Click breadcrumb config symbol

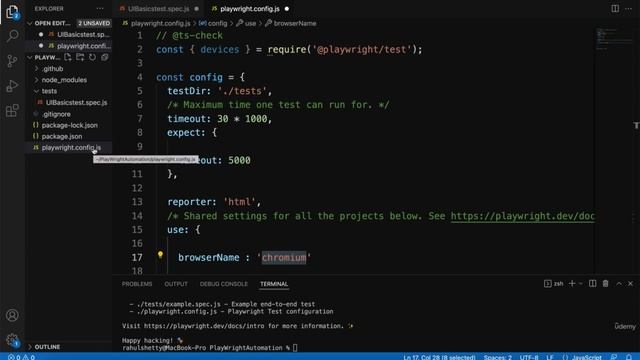tap(217, 24)
